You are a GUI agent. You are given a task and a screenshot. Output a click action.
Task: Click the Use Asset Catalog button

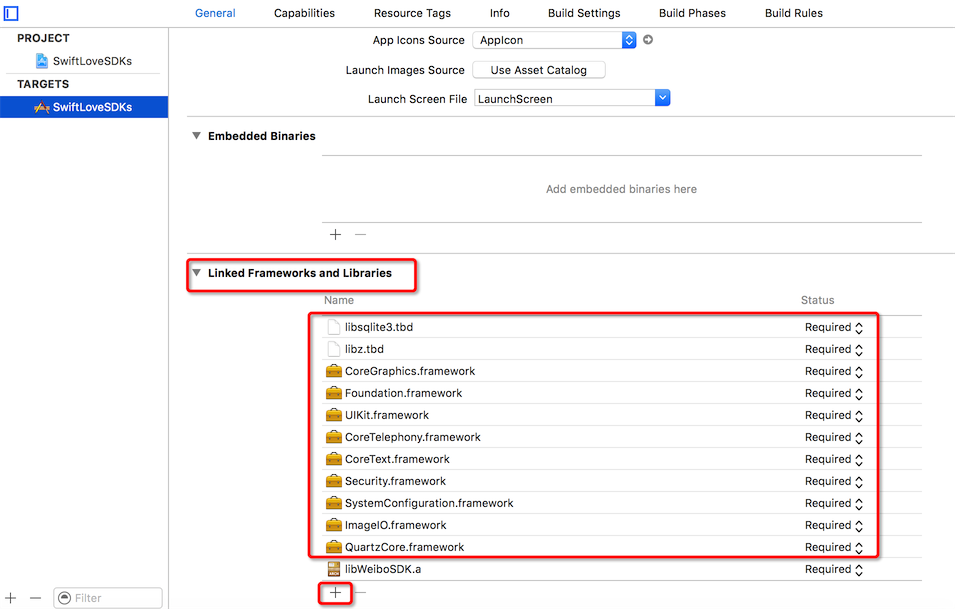(x=539, y=70)
